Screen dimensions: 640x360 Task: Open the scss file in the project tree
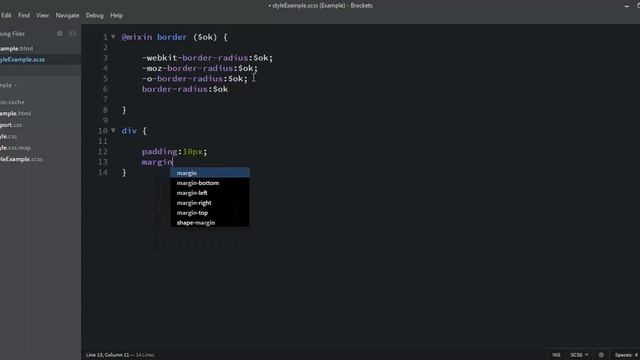tap(22, 159)
